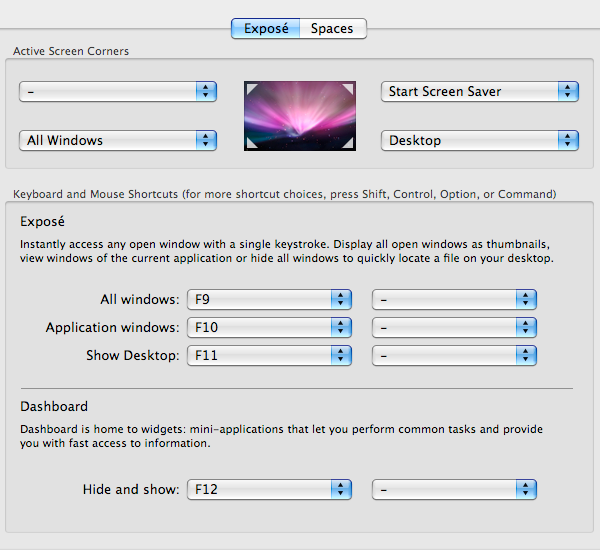Open the Start Screen Saver corner dropdown

(480, 91)
